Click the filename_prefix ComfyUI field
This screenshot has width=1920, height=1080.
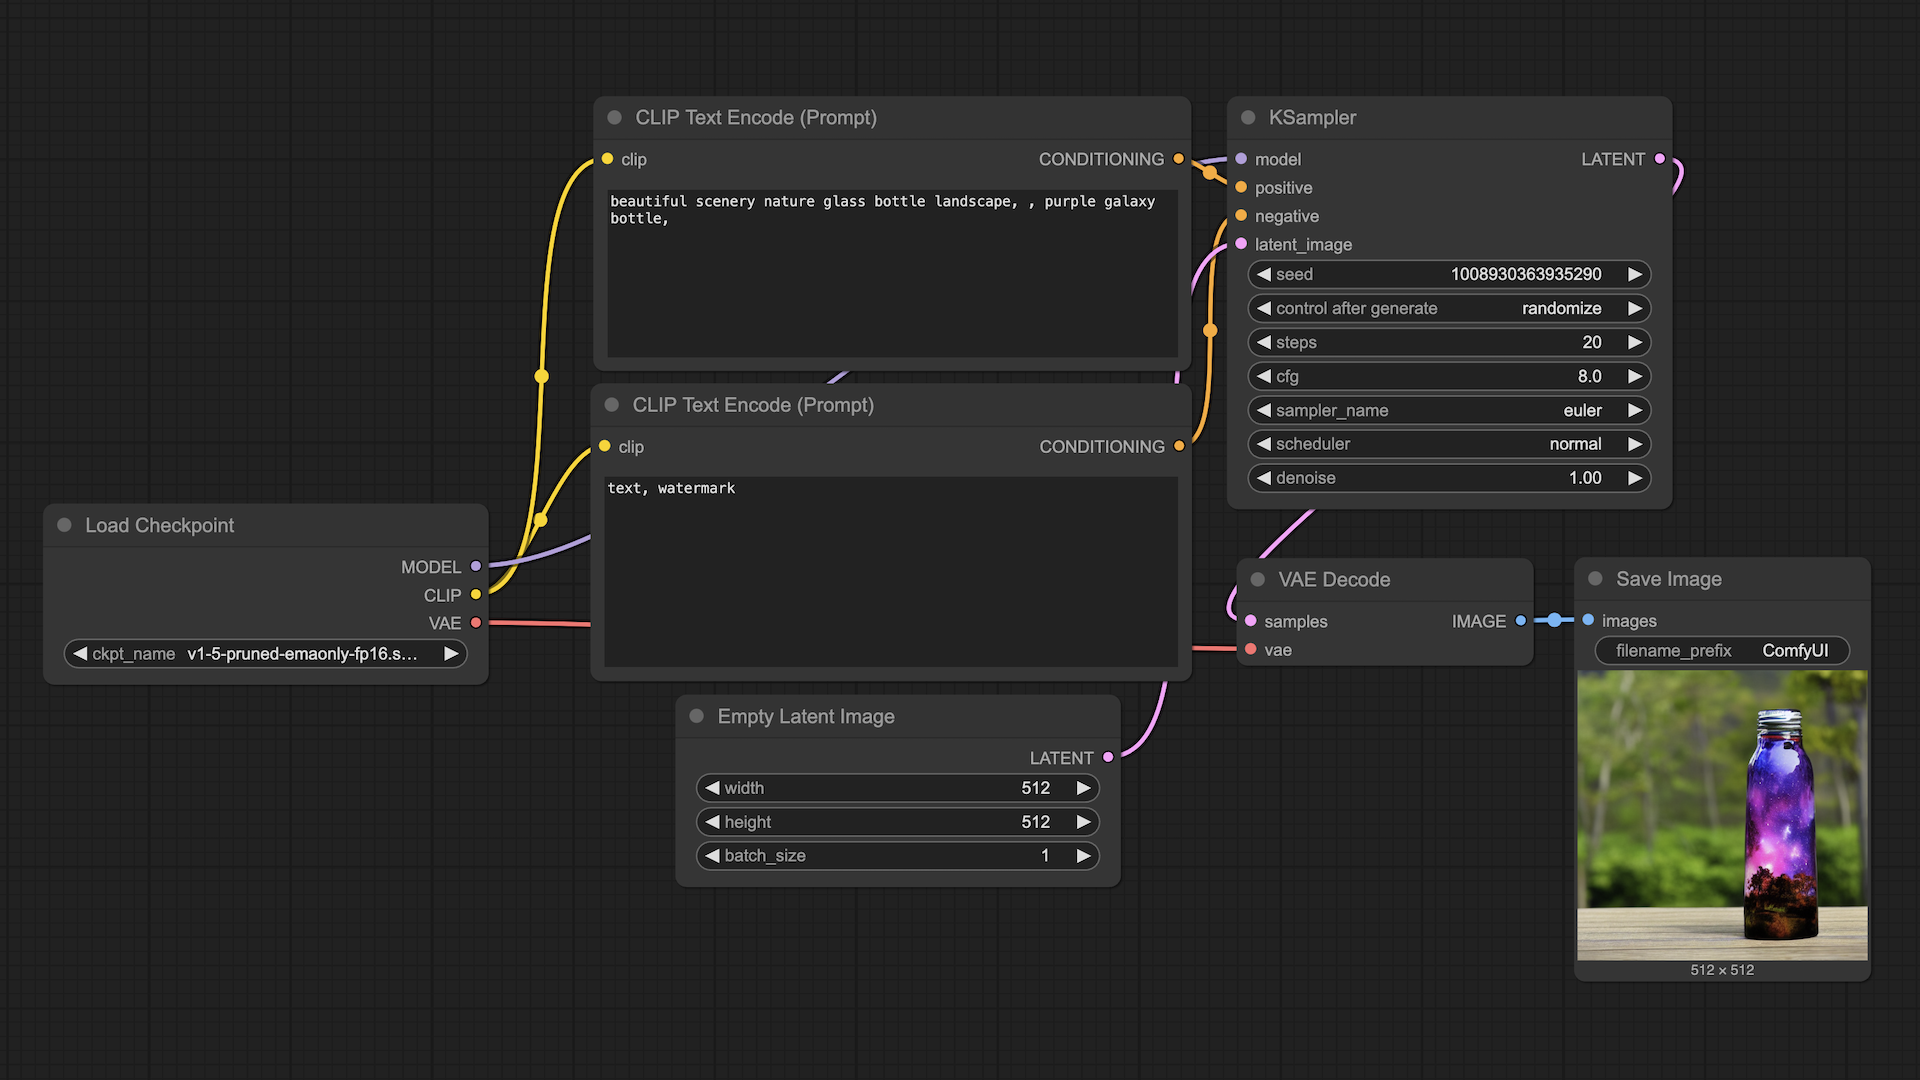tap(1722, 651)
